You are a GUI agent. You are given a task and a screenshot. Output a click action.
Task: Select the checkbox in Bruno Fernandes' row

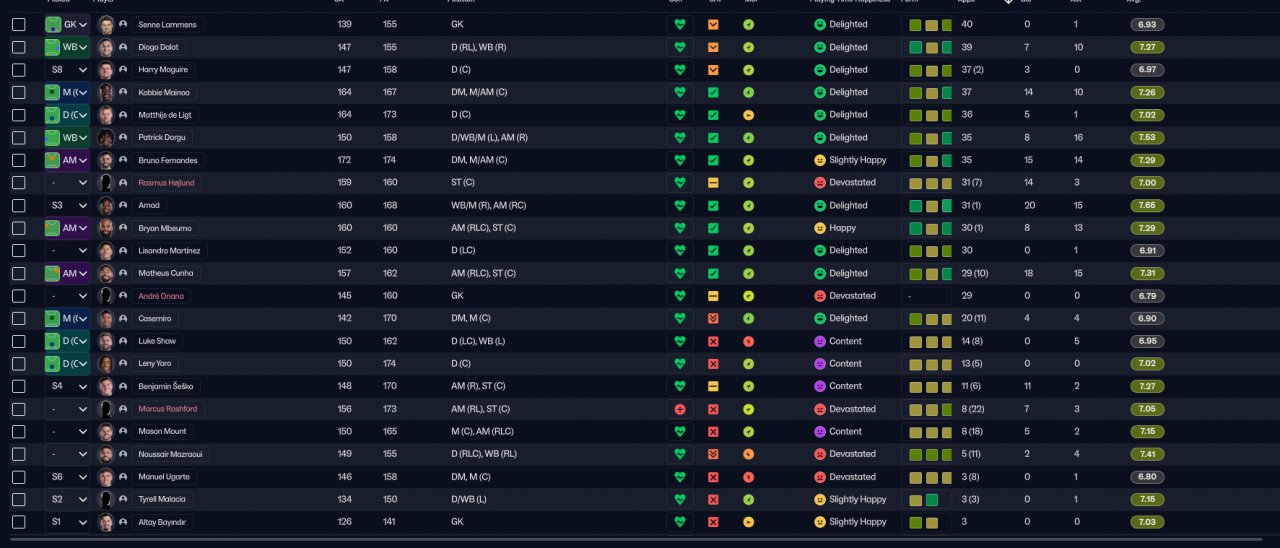19,160
